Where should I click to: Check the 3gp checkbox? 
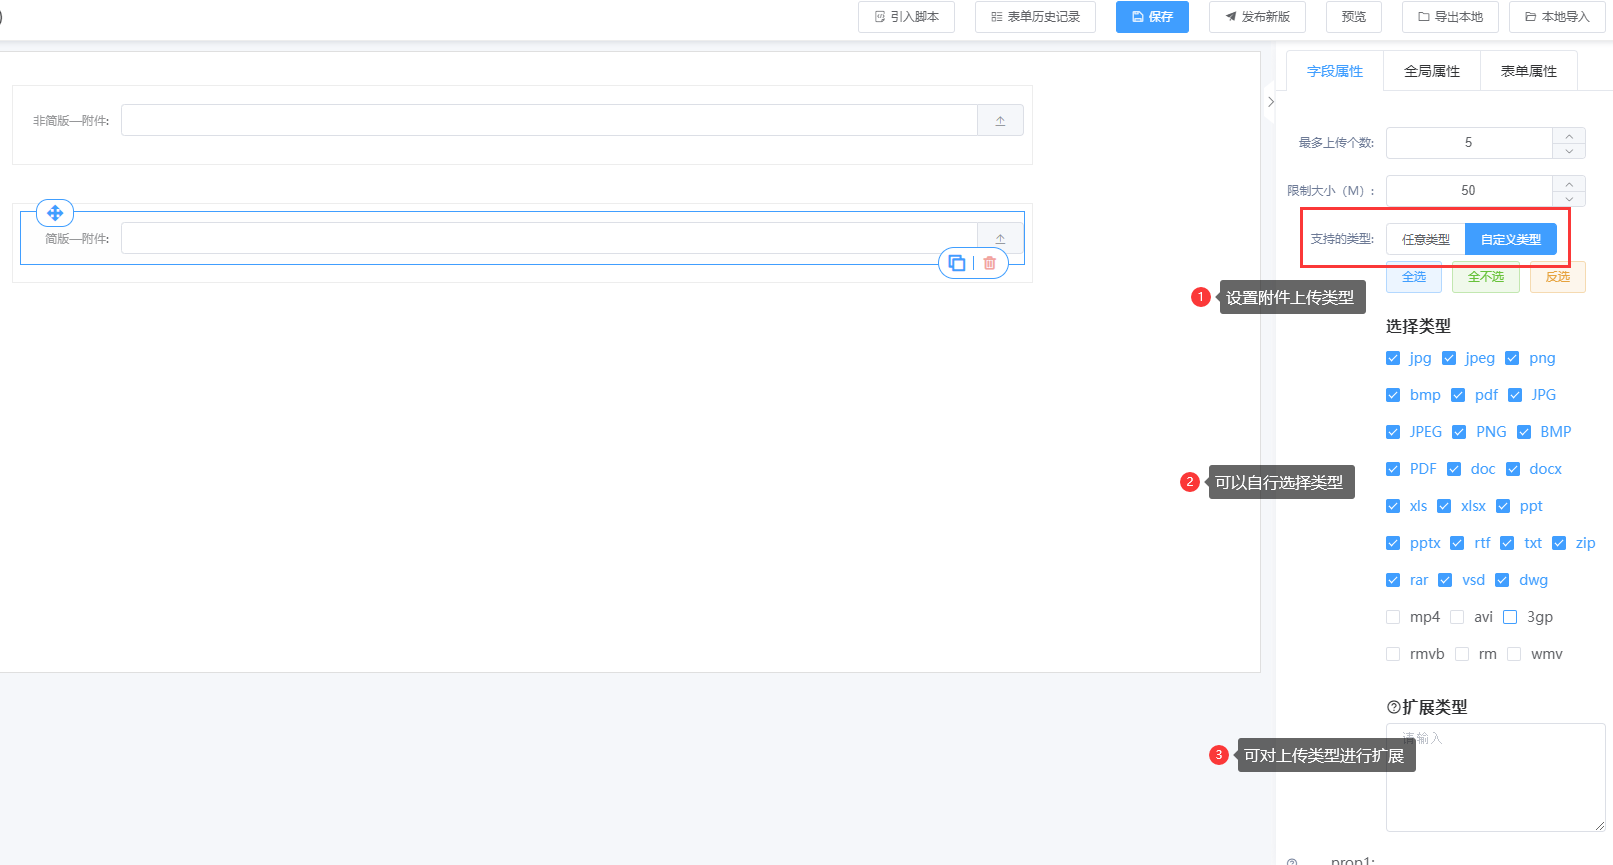1510,617
